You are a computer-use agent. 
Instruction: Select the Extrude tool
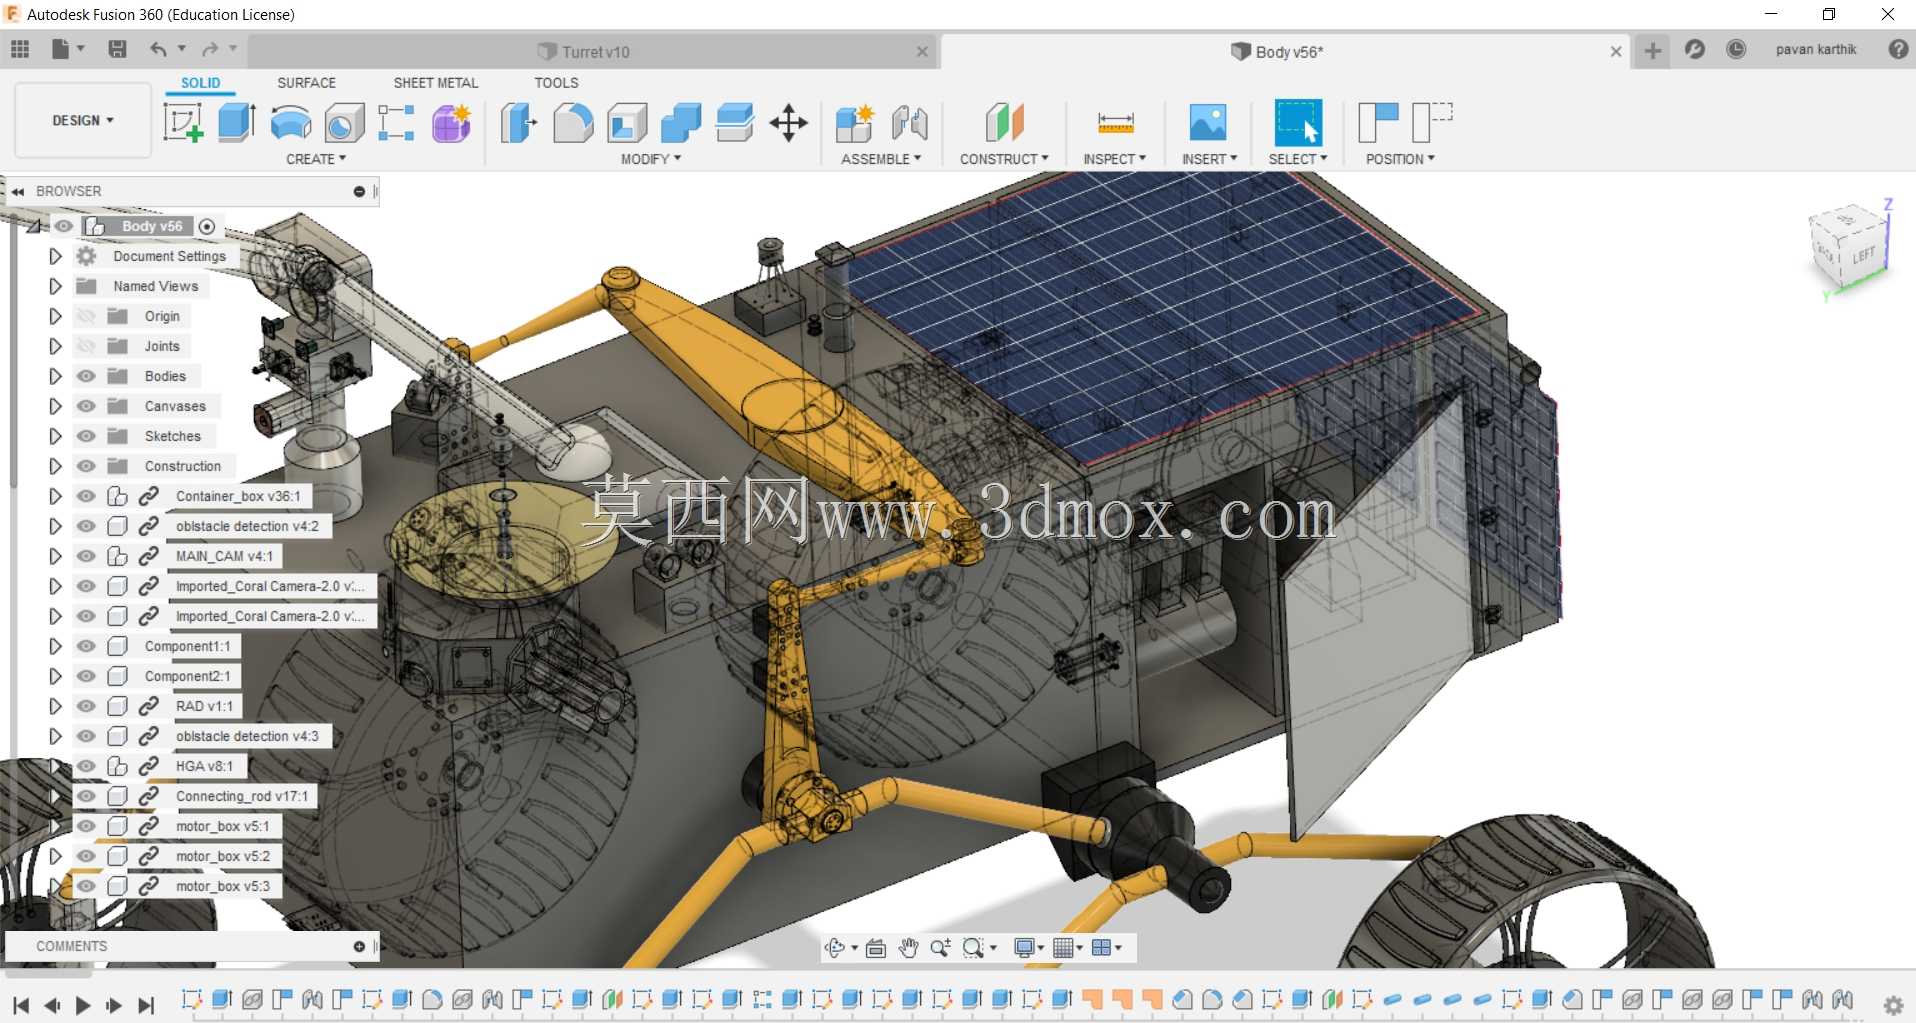tap(237, 123)
